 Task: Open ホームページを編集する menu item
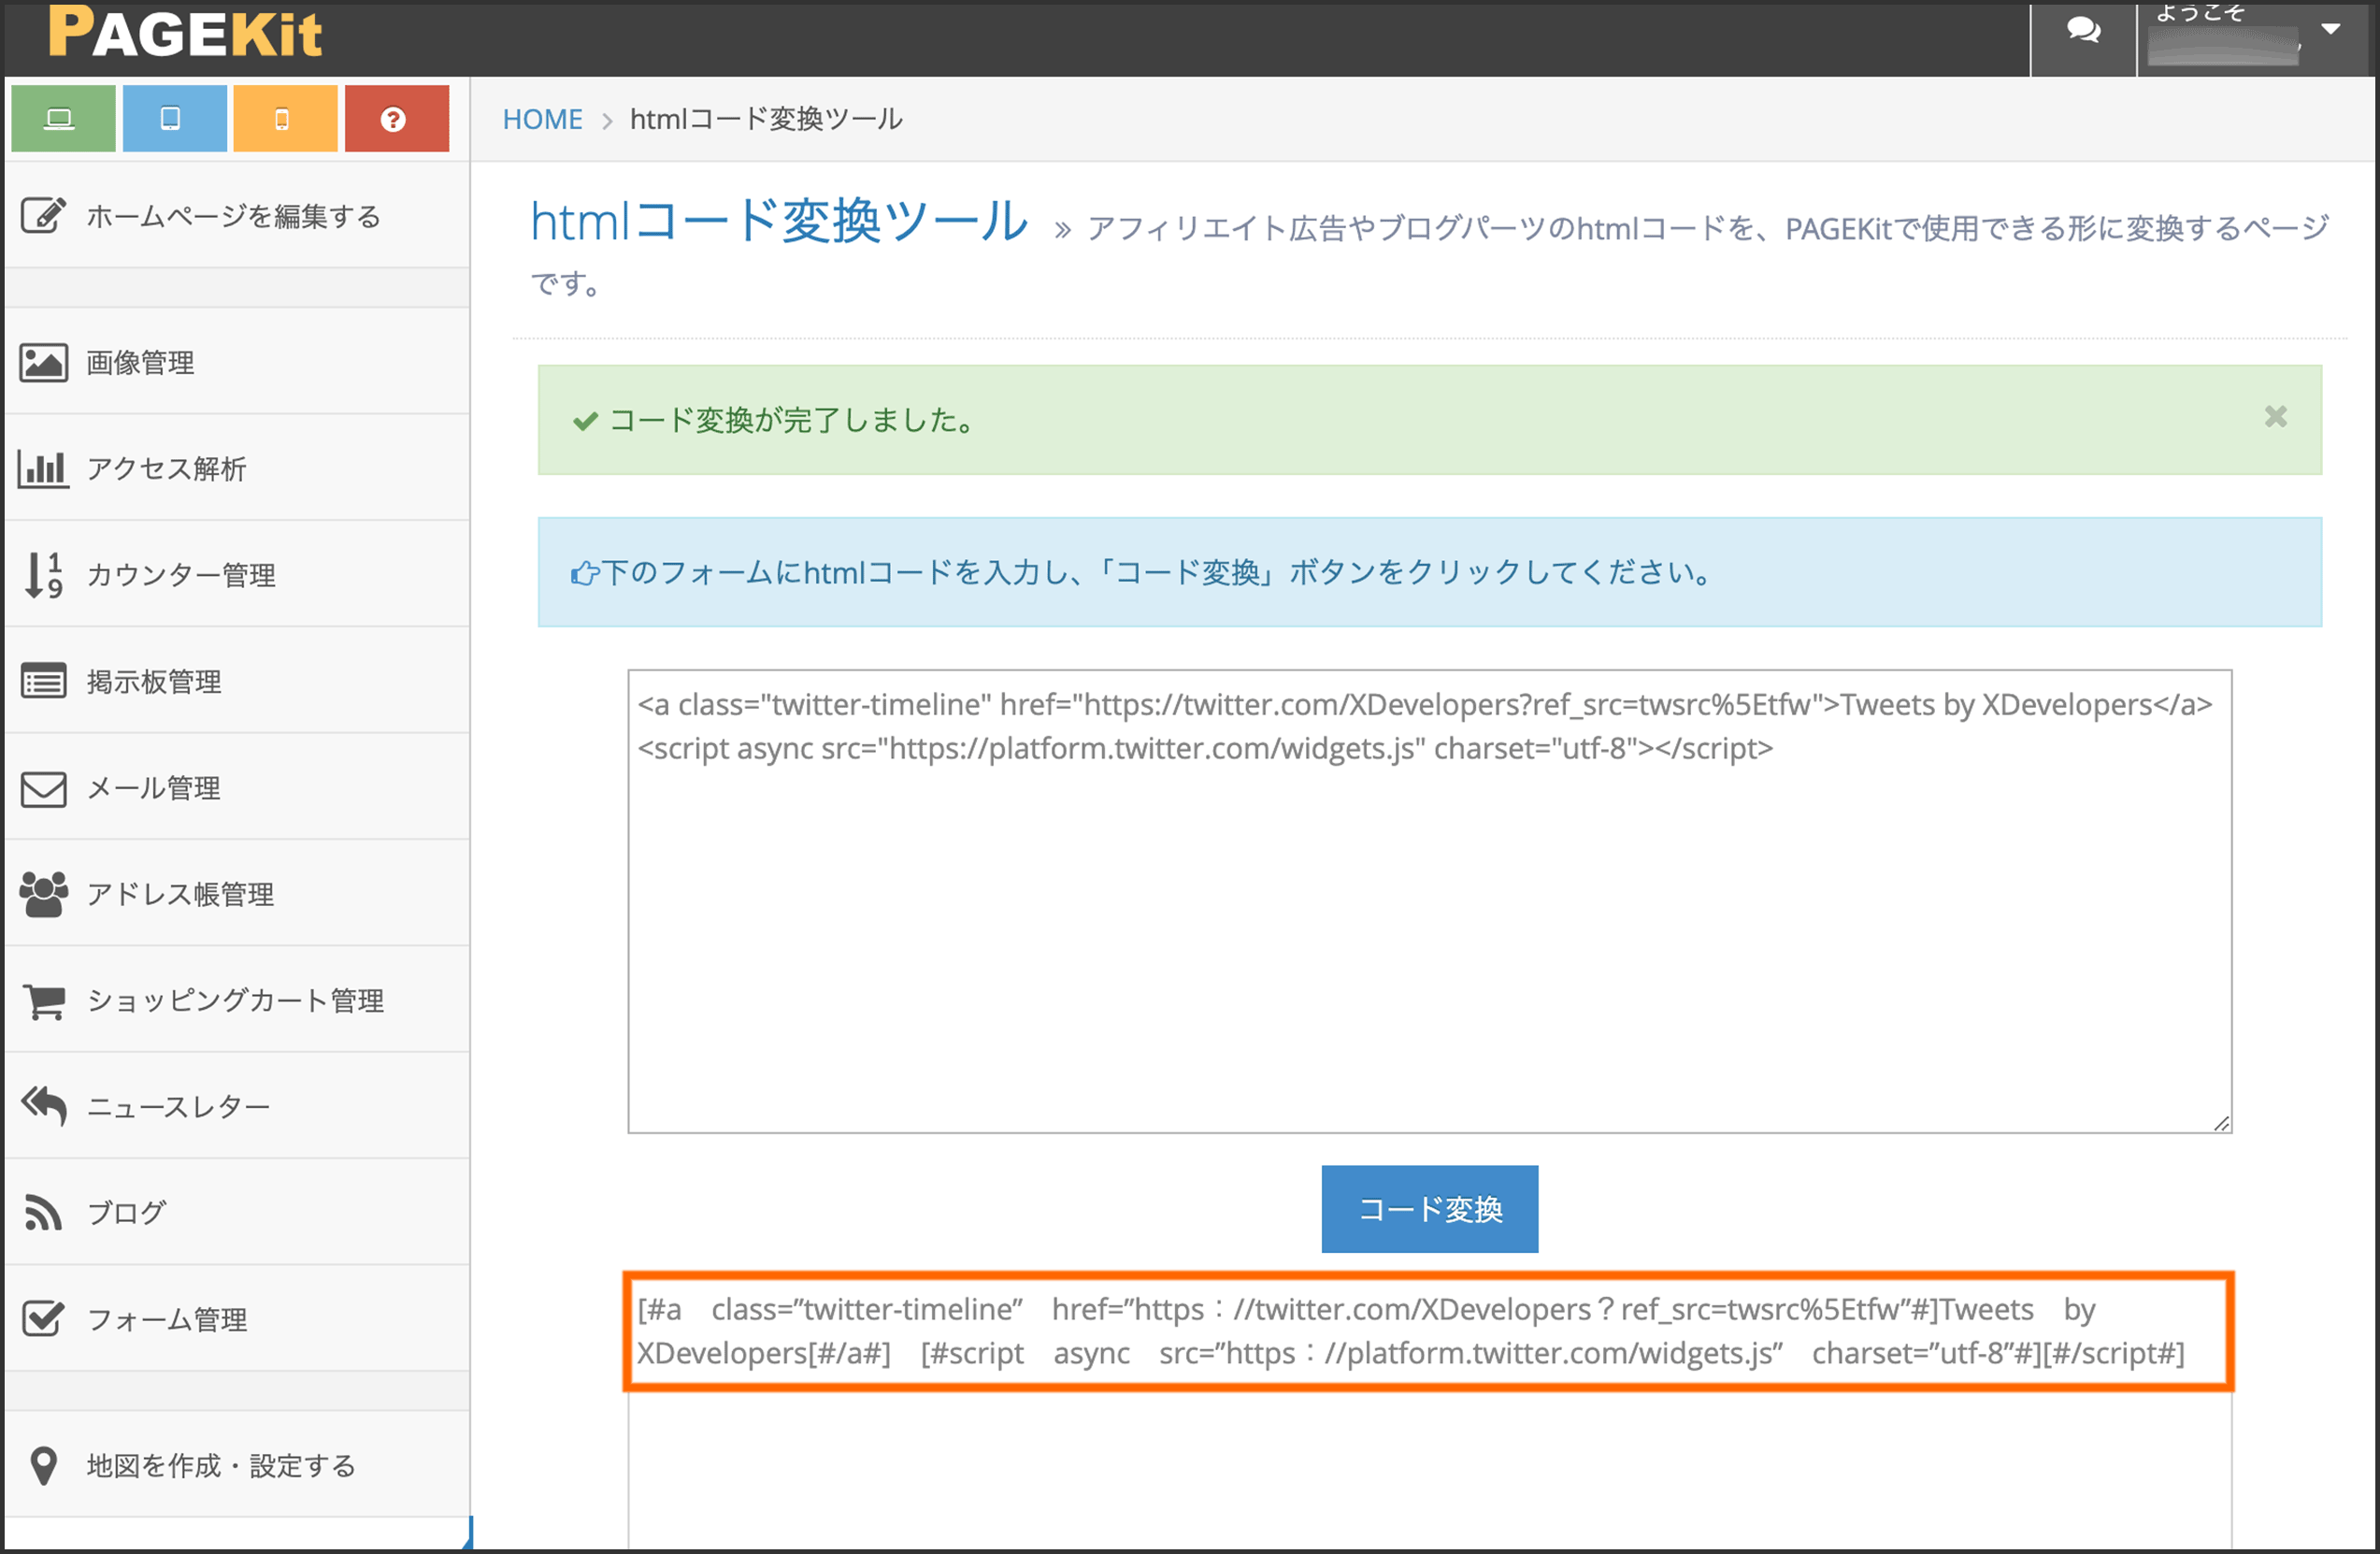click(237, 215)
